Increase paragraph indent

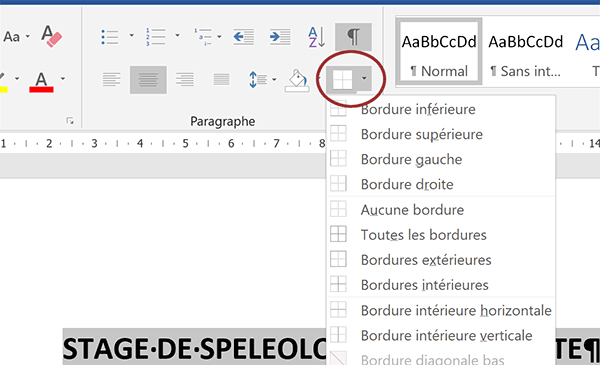point(280,37)
